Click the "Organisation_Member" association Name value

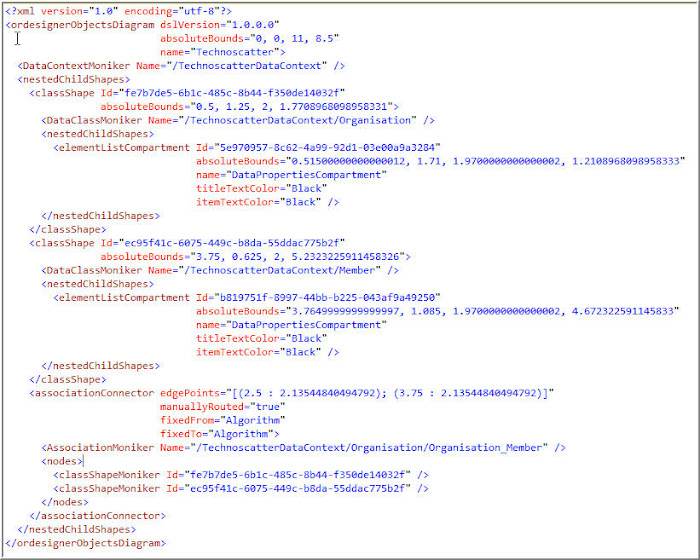click(369, 448)
